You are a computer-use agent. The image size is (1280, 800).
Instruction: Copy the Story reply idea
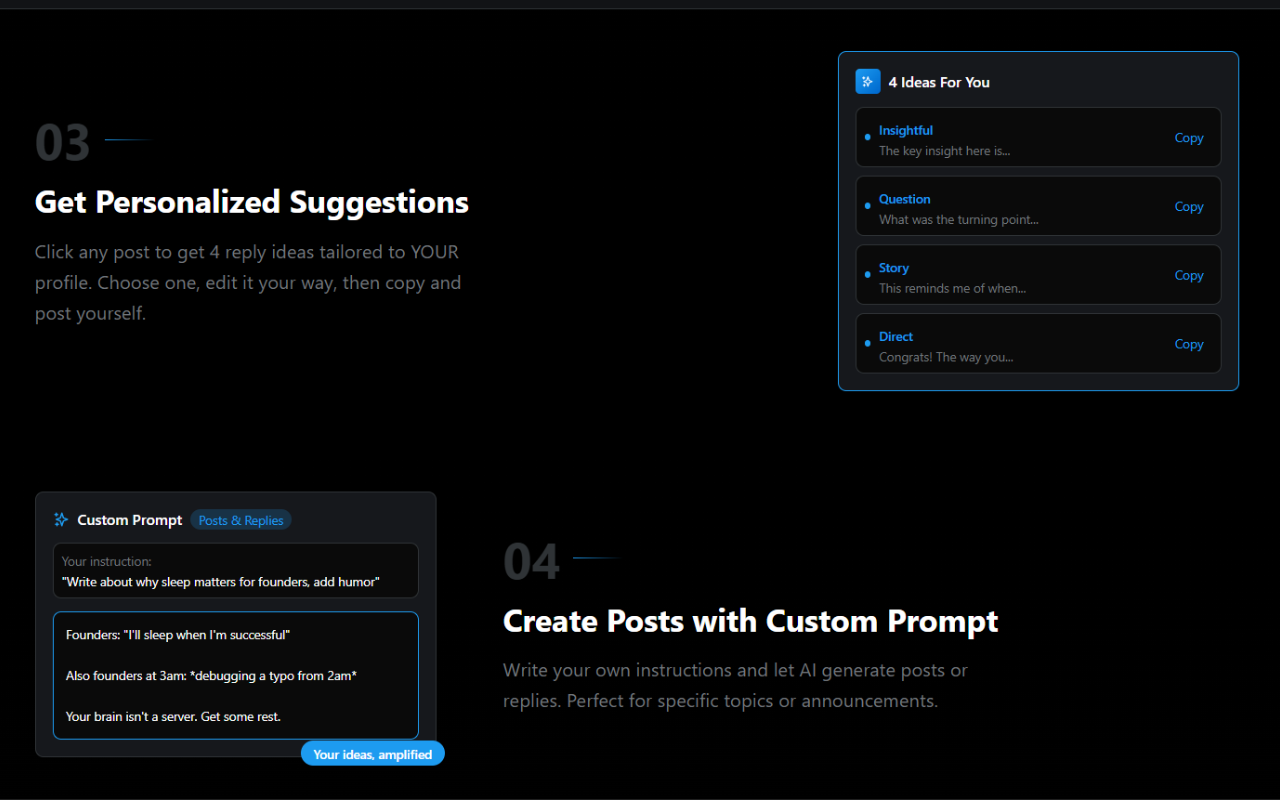1189,275
